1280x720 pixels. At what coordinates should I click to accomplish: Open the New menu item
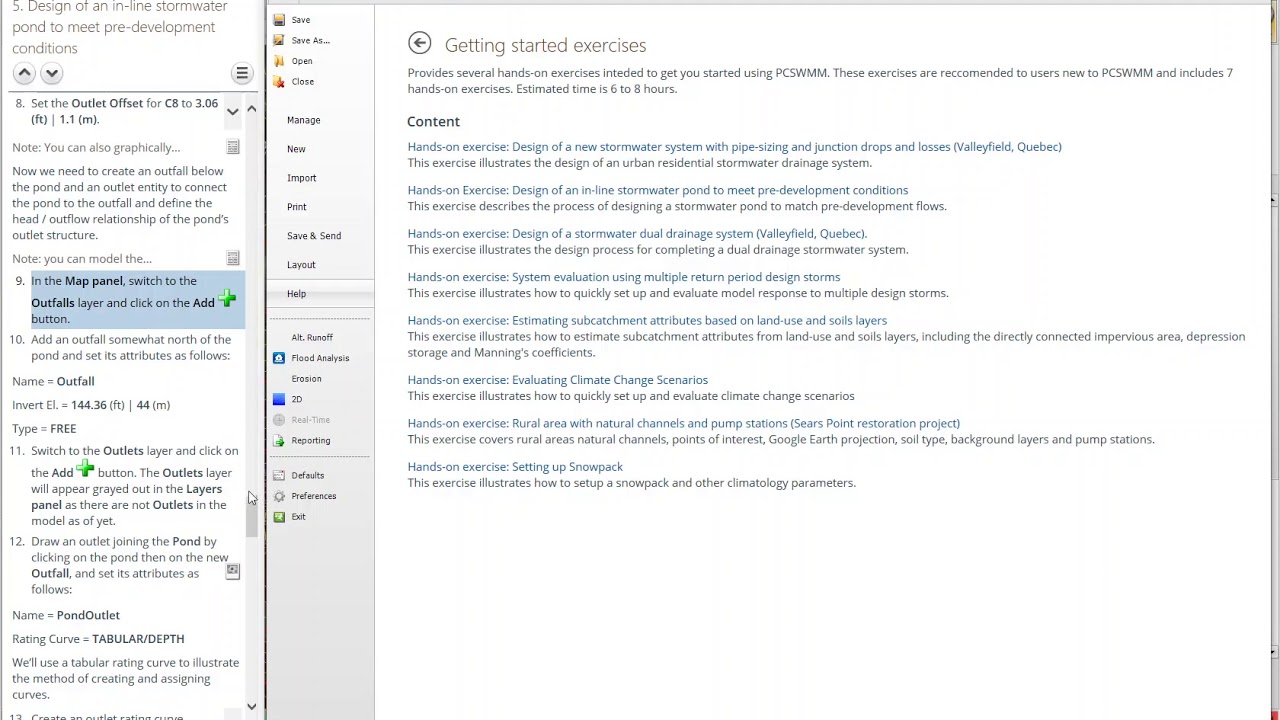(296, 149)
